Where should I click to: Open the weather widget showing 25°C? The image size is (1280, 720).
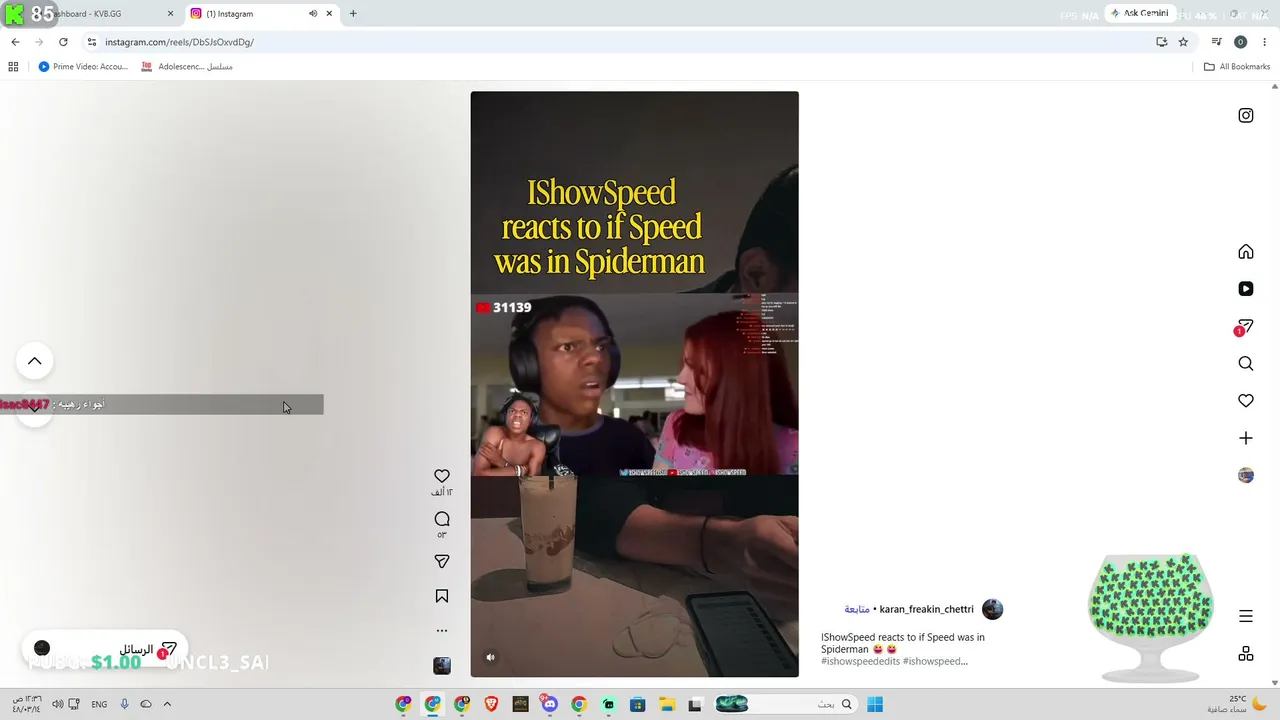(x=1236, y=704)
